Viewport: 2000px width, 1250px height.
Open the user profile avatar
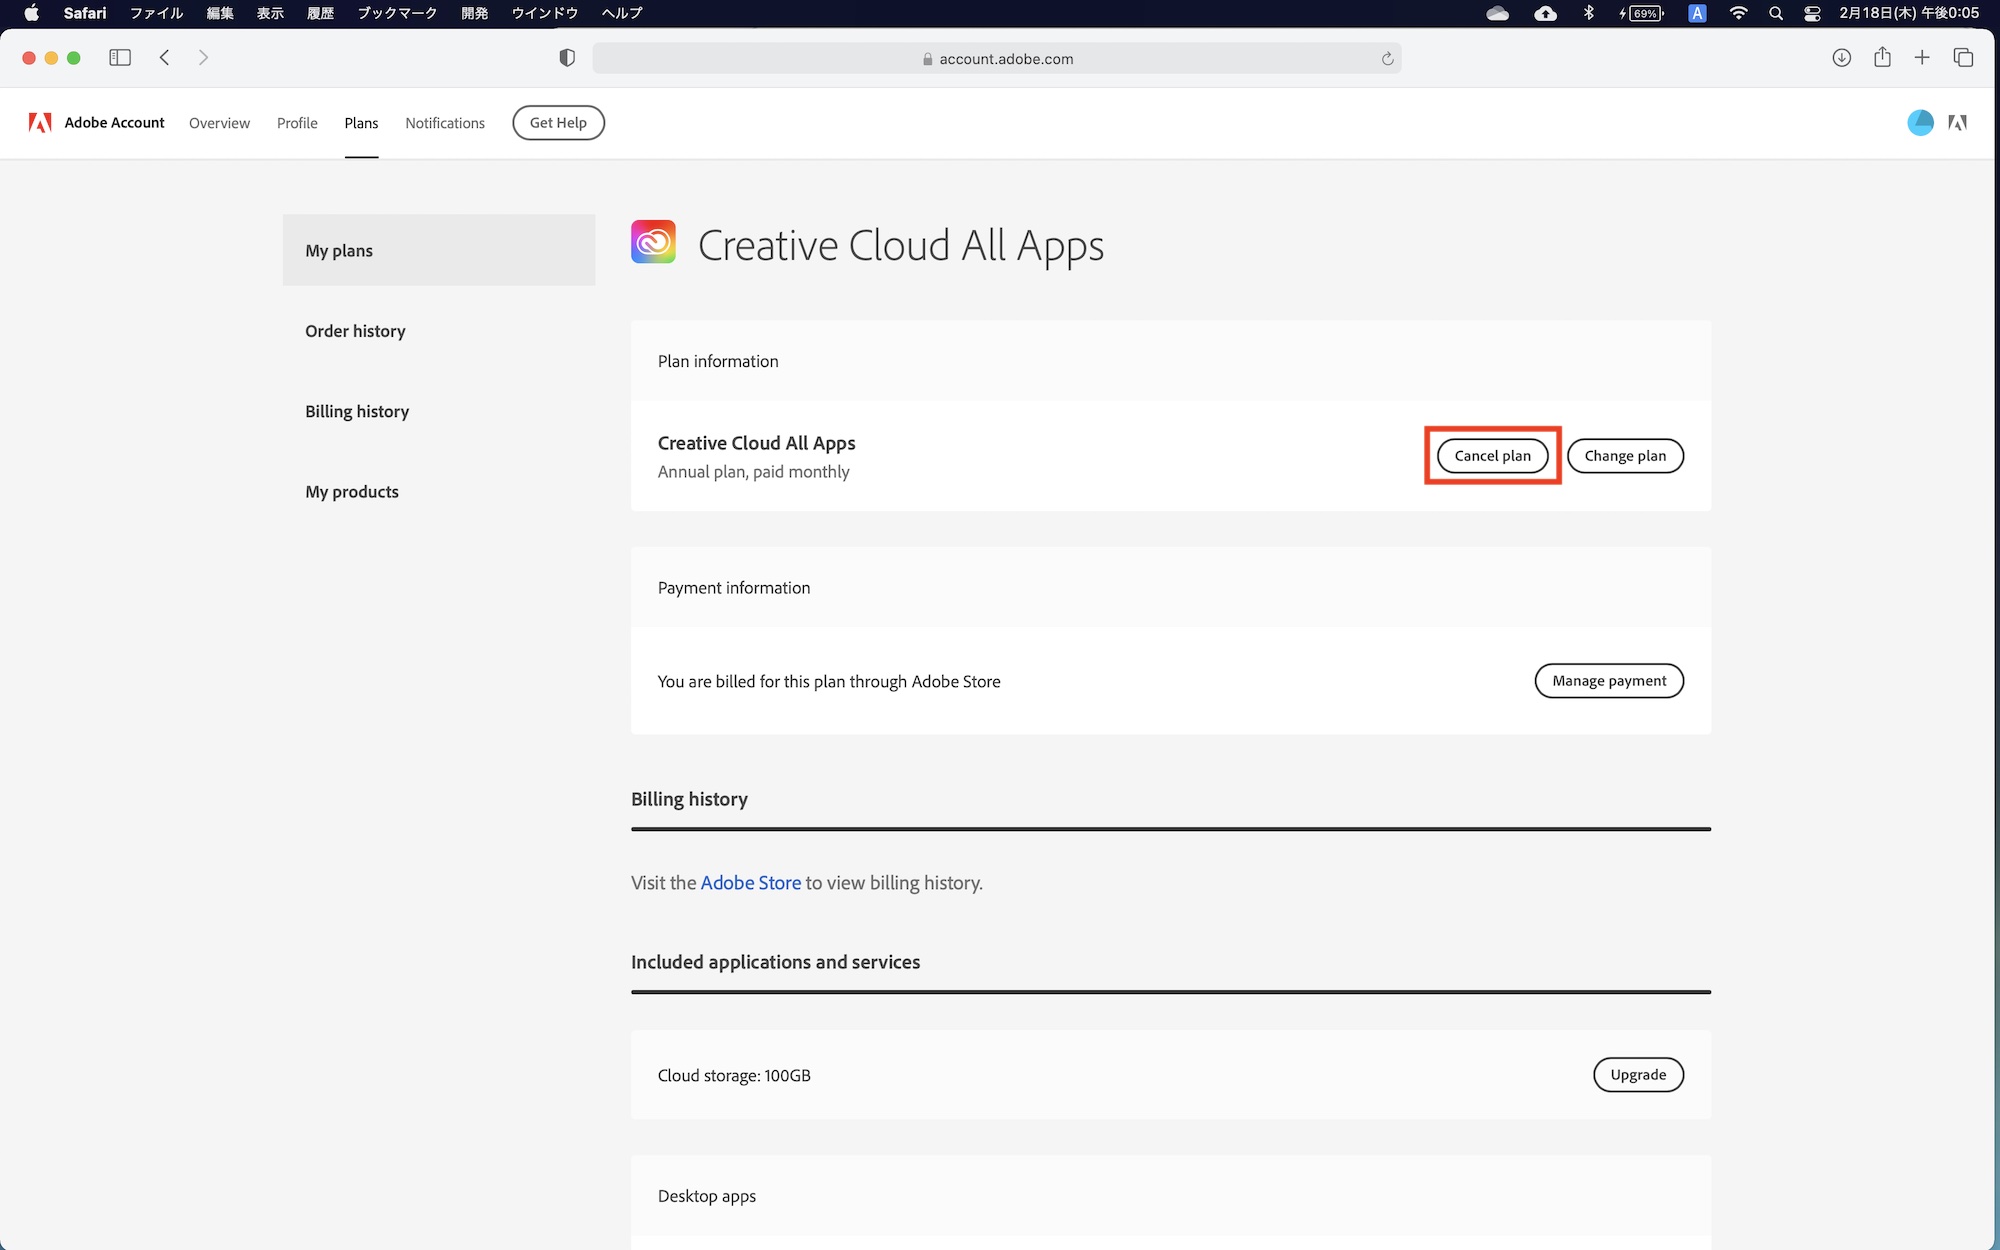(1920, 122)
